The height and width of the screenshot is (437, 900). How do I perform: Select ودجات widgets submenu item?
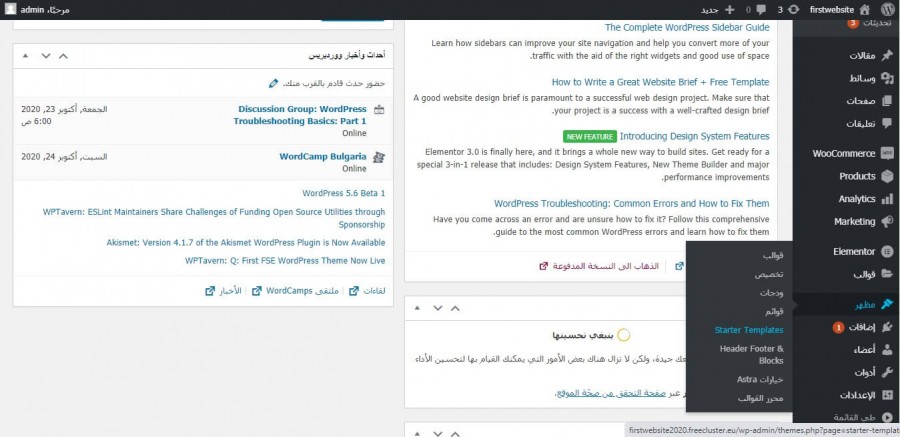click(x=771, y=293)
